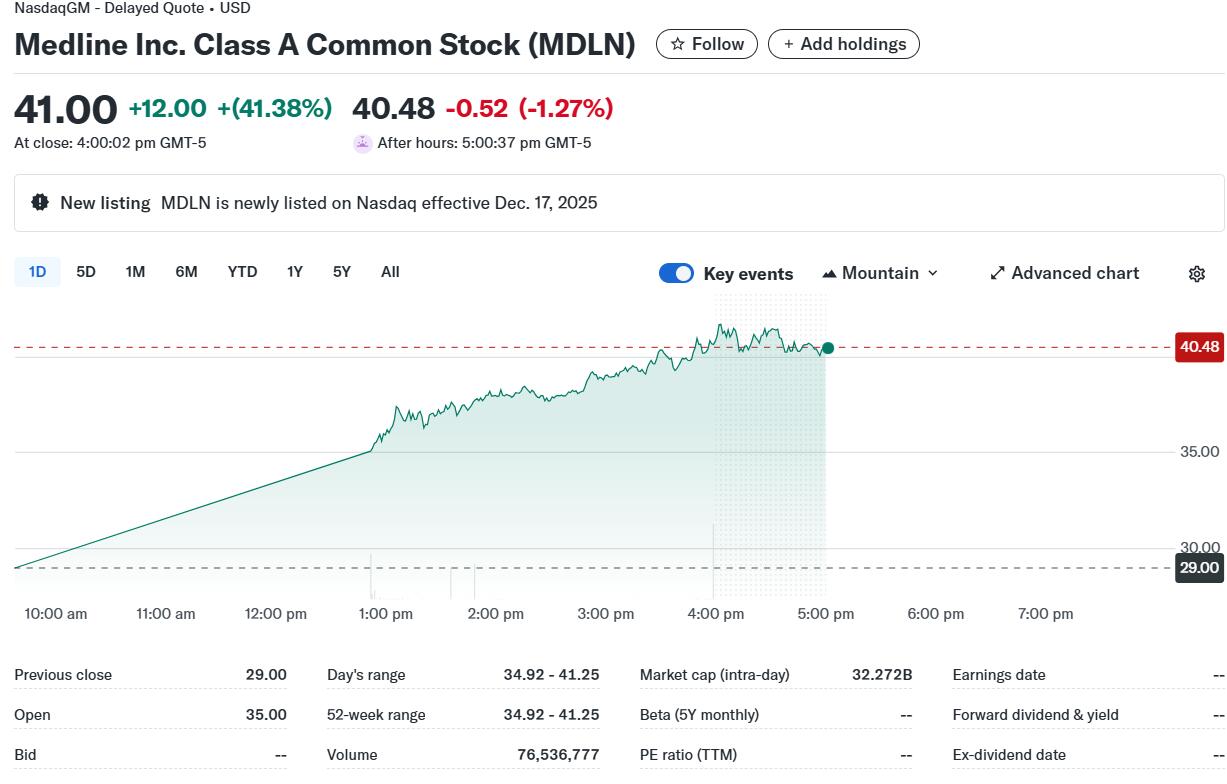Click the 29.00 previous close marker
Screen dimensions: 1227x784
click(1199, 568)
